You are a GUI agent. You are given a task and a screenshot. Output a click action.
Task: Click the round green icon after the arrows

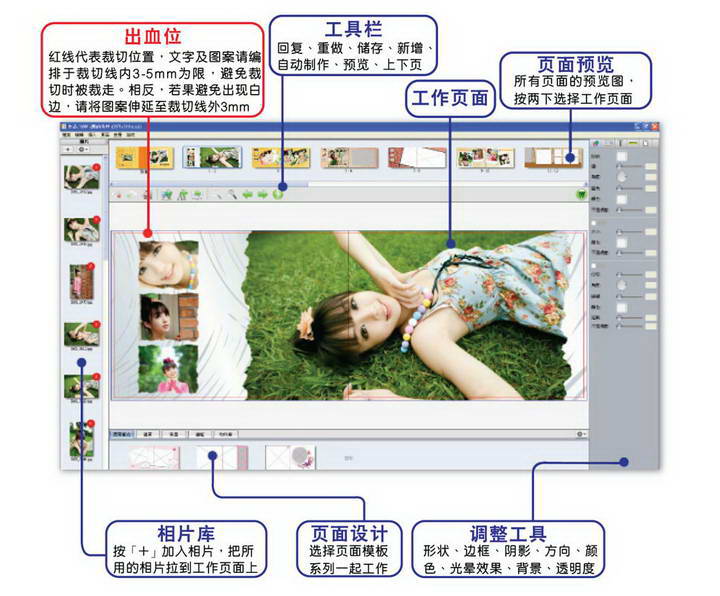(278, 195)
